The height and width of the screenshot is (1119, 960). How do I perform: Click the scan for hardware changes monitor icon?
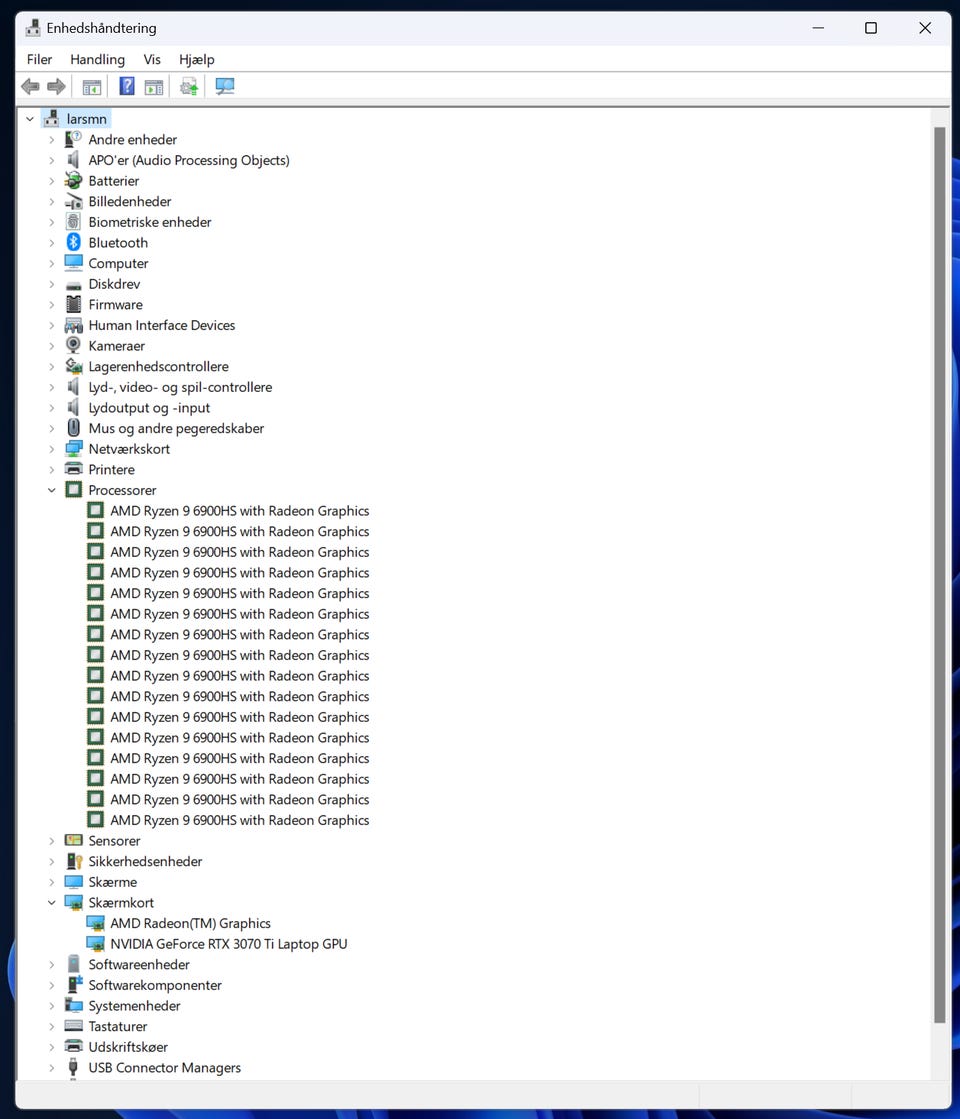225,86
